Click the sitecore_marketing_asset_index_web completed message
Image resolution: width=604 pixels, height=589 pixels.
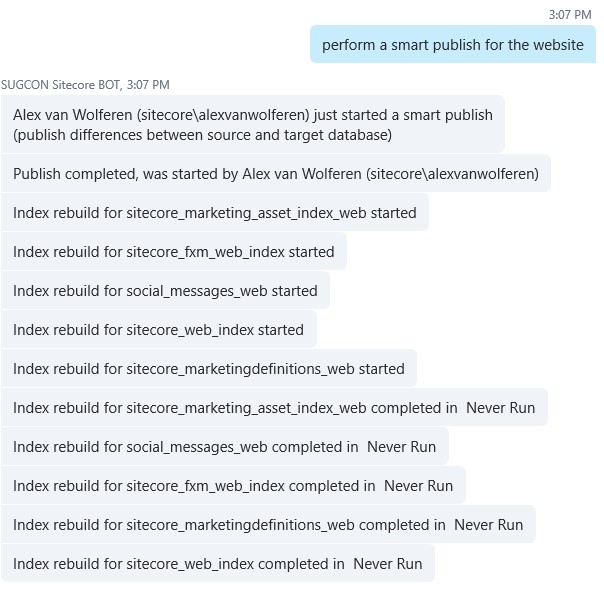[274, 408]
